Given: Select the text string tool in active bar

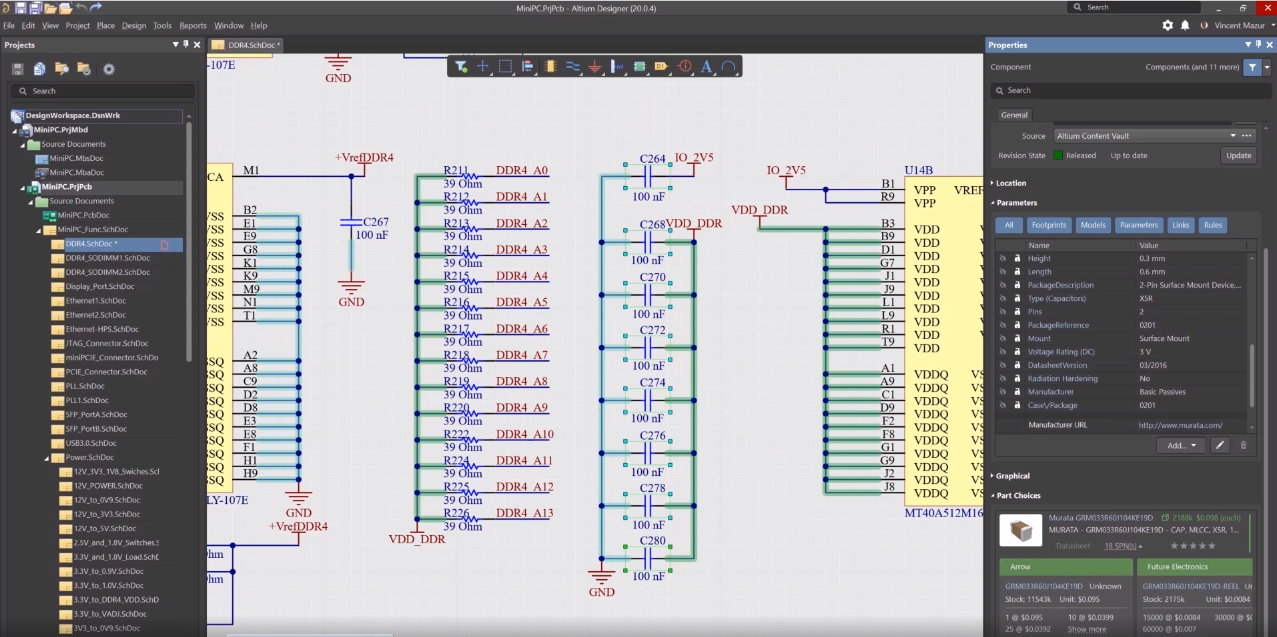Looking at the screenshot, I should coord(706,67).
